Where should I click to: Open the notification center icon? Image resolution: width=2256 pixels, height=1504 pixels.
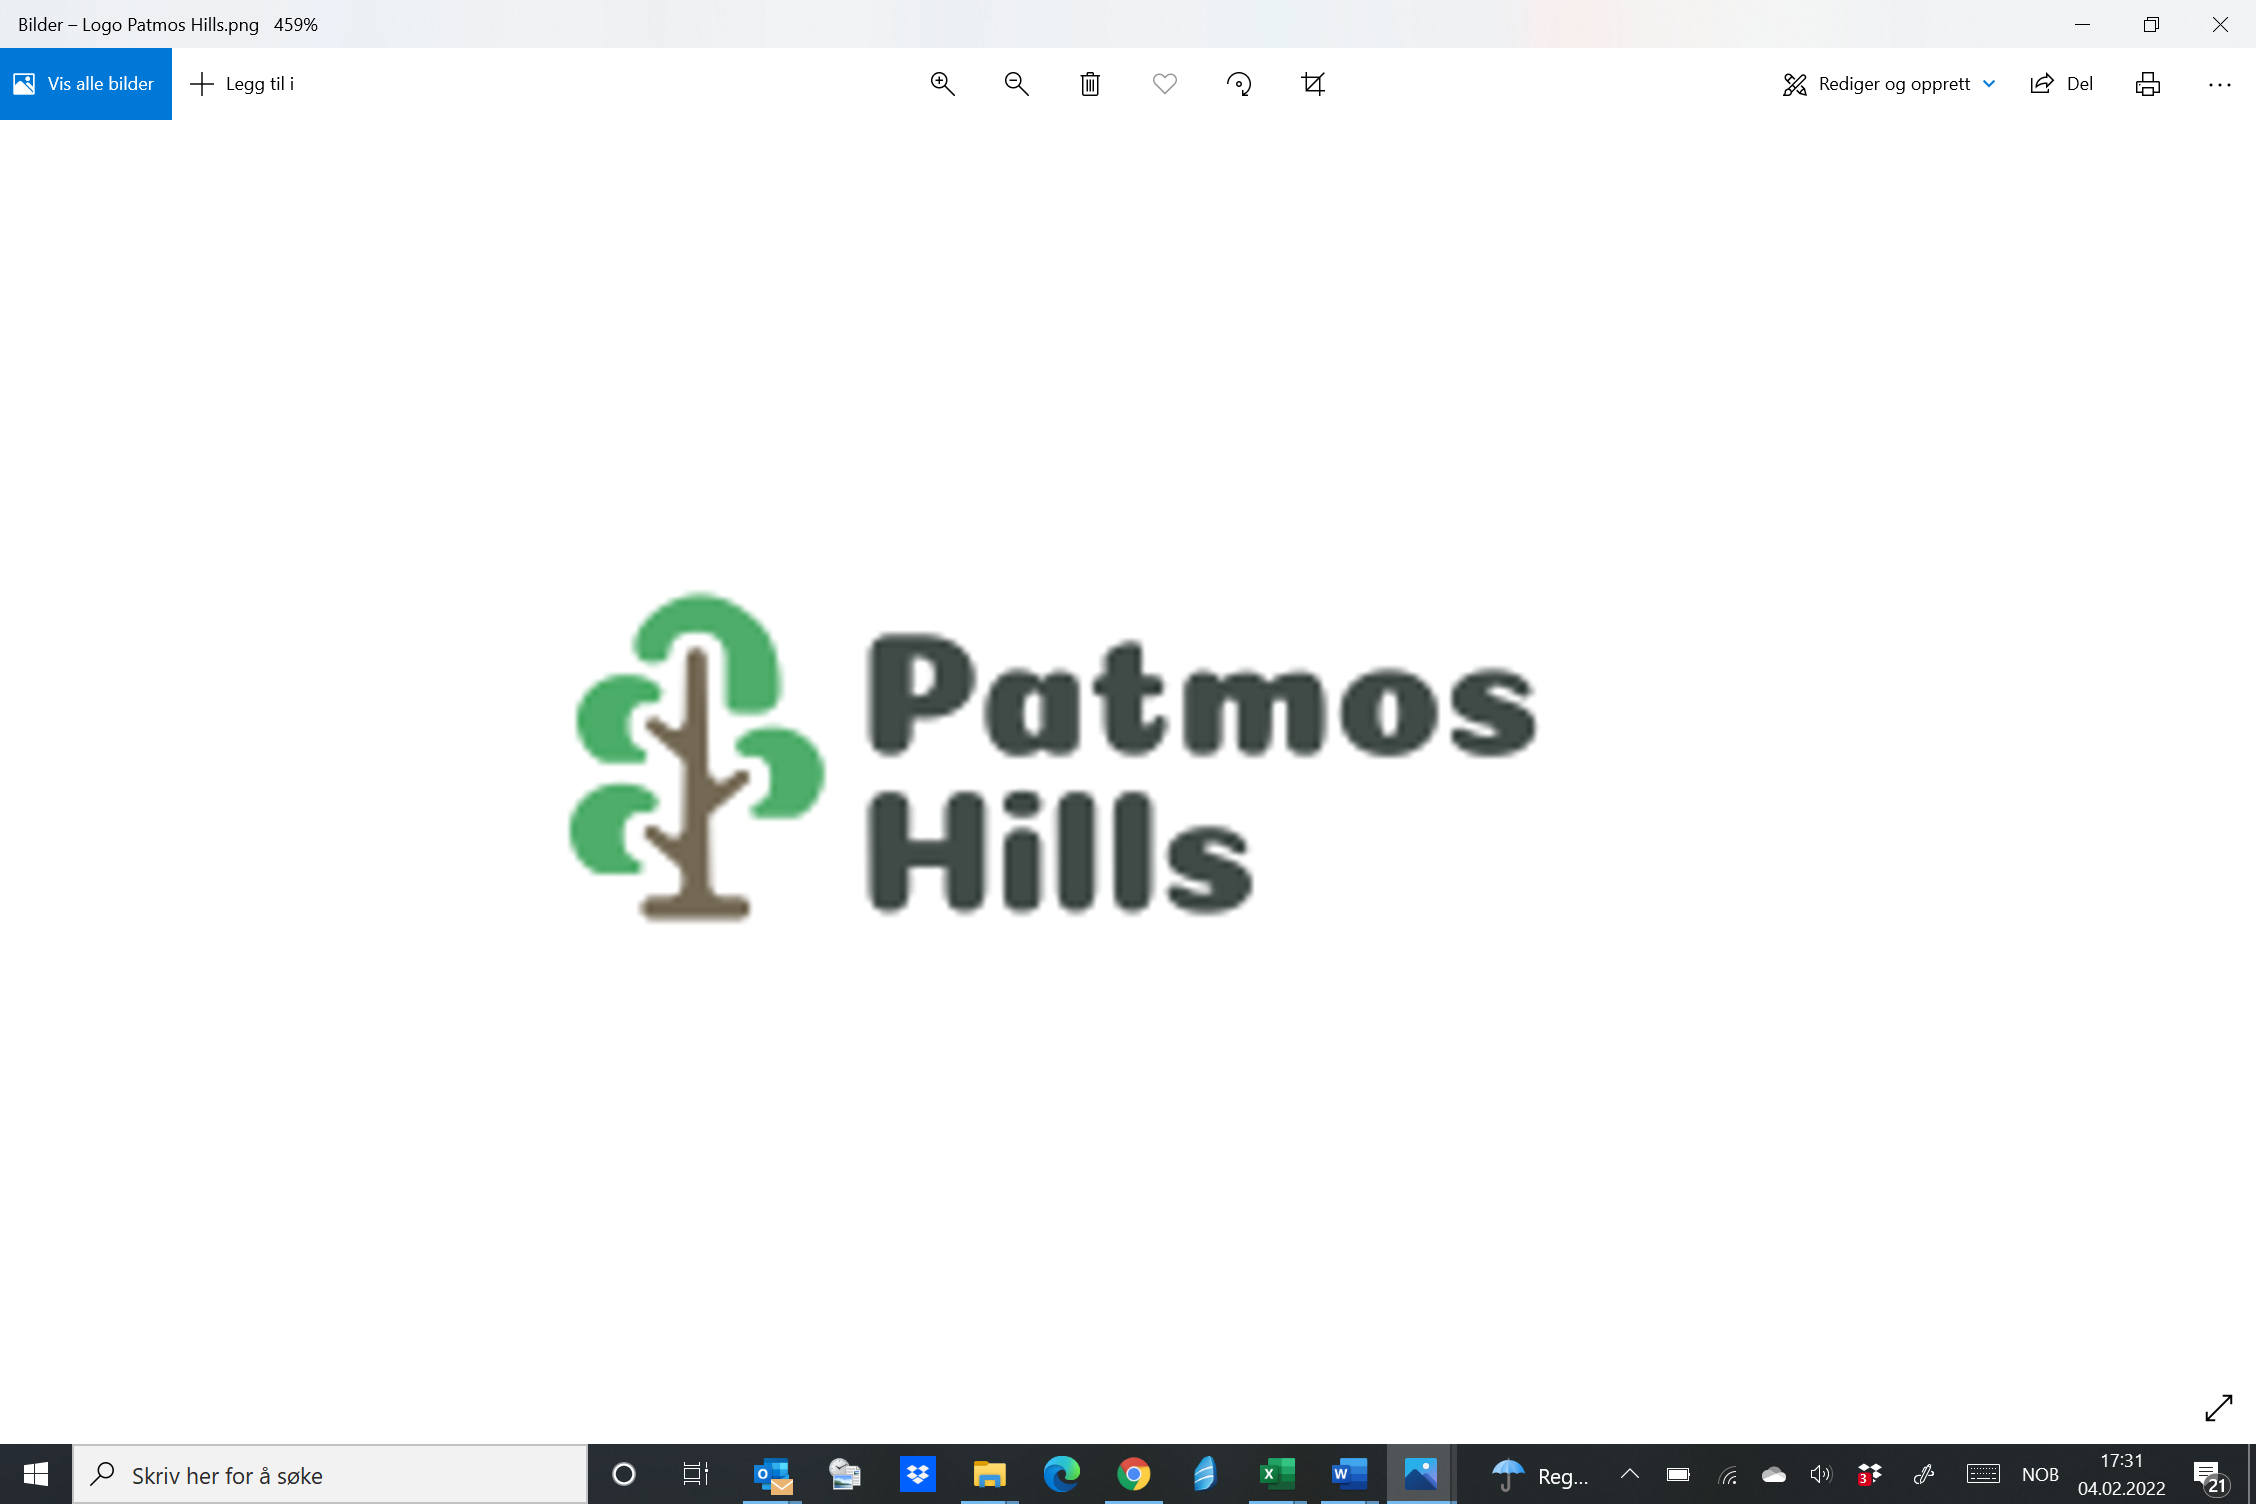2210,1475
